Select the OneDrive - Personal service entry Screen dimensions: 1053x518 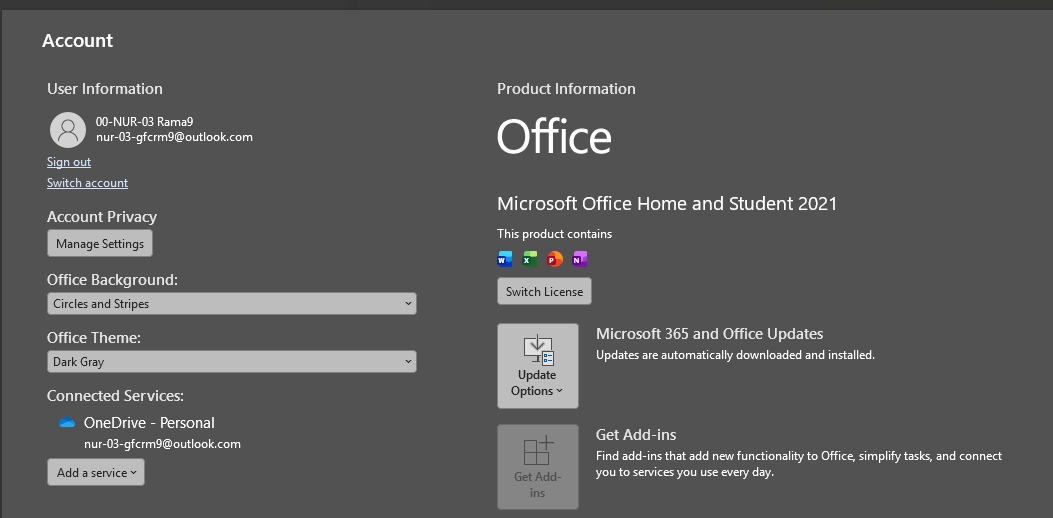click(149, 423)
